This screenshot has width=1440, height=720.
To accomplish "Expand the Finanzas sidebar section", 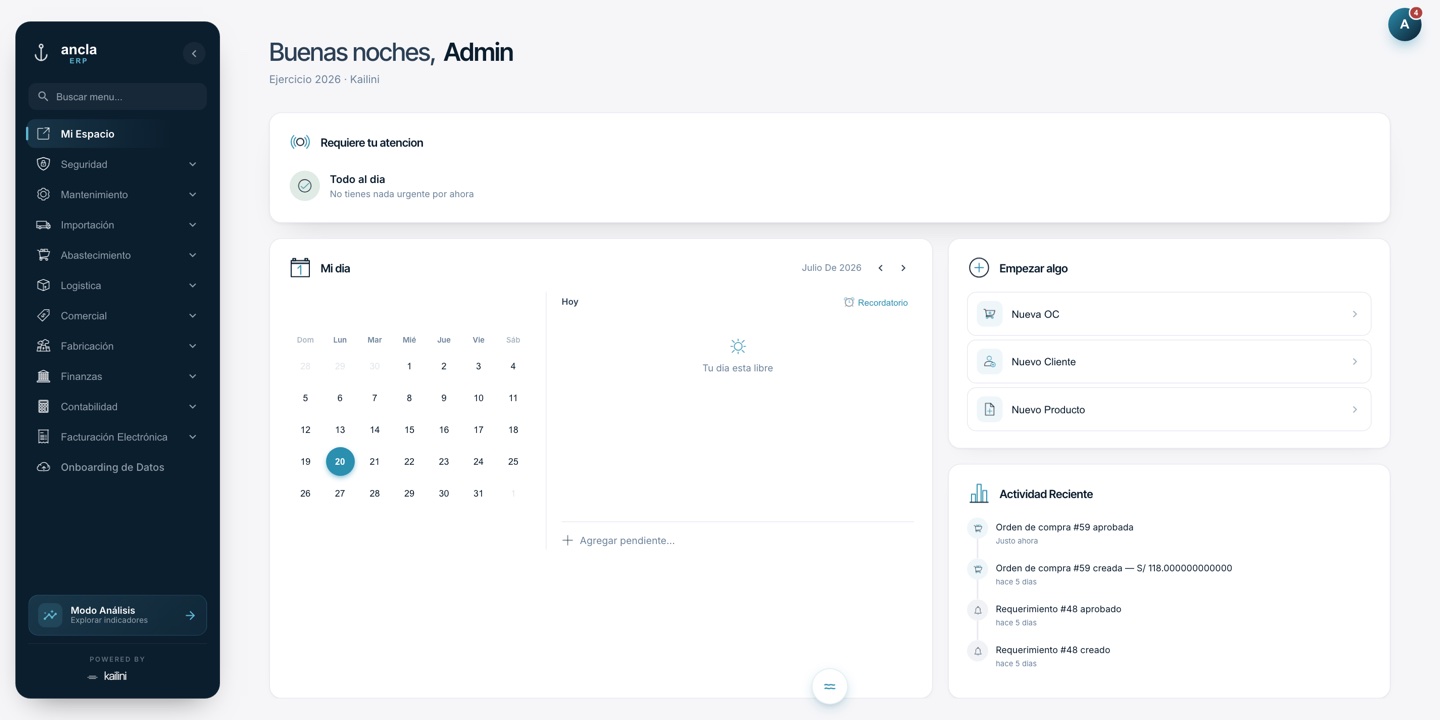I will coord(117,376).
